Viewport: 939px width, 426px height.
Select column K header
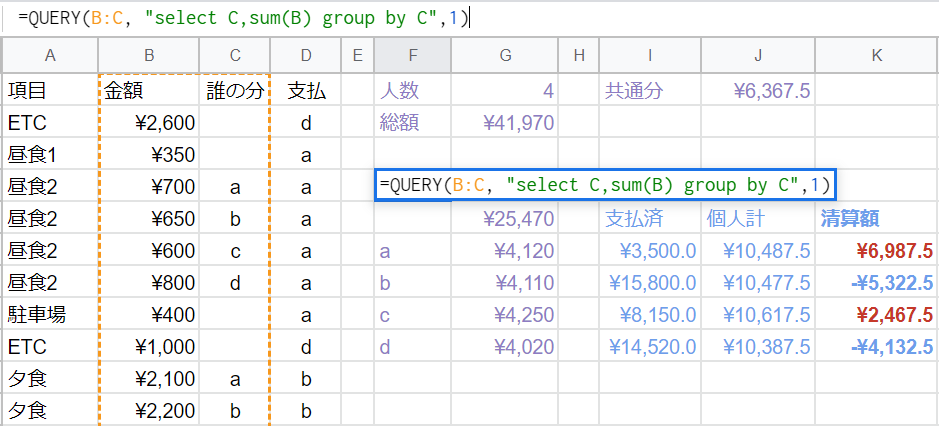click(877, 56)
